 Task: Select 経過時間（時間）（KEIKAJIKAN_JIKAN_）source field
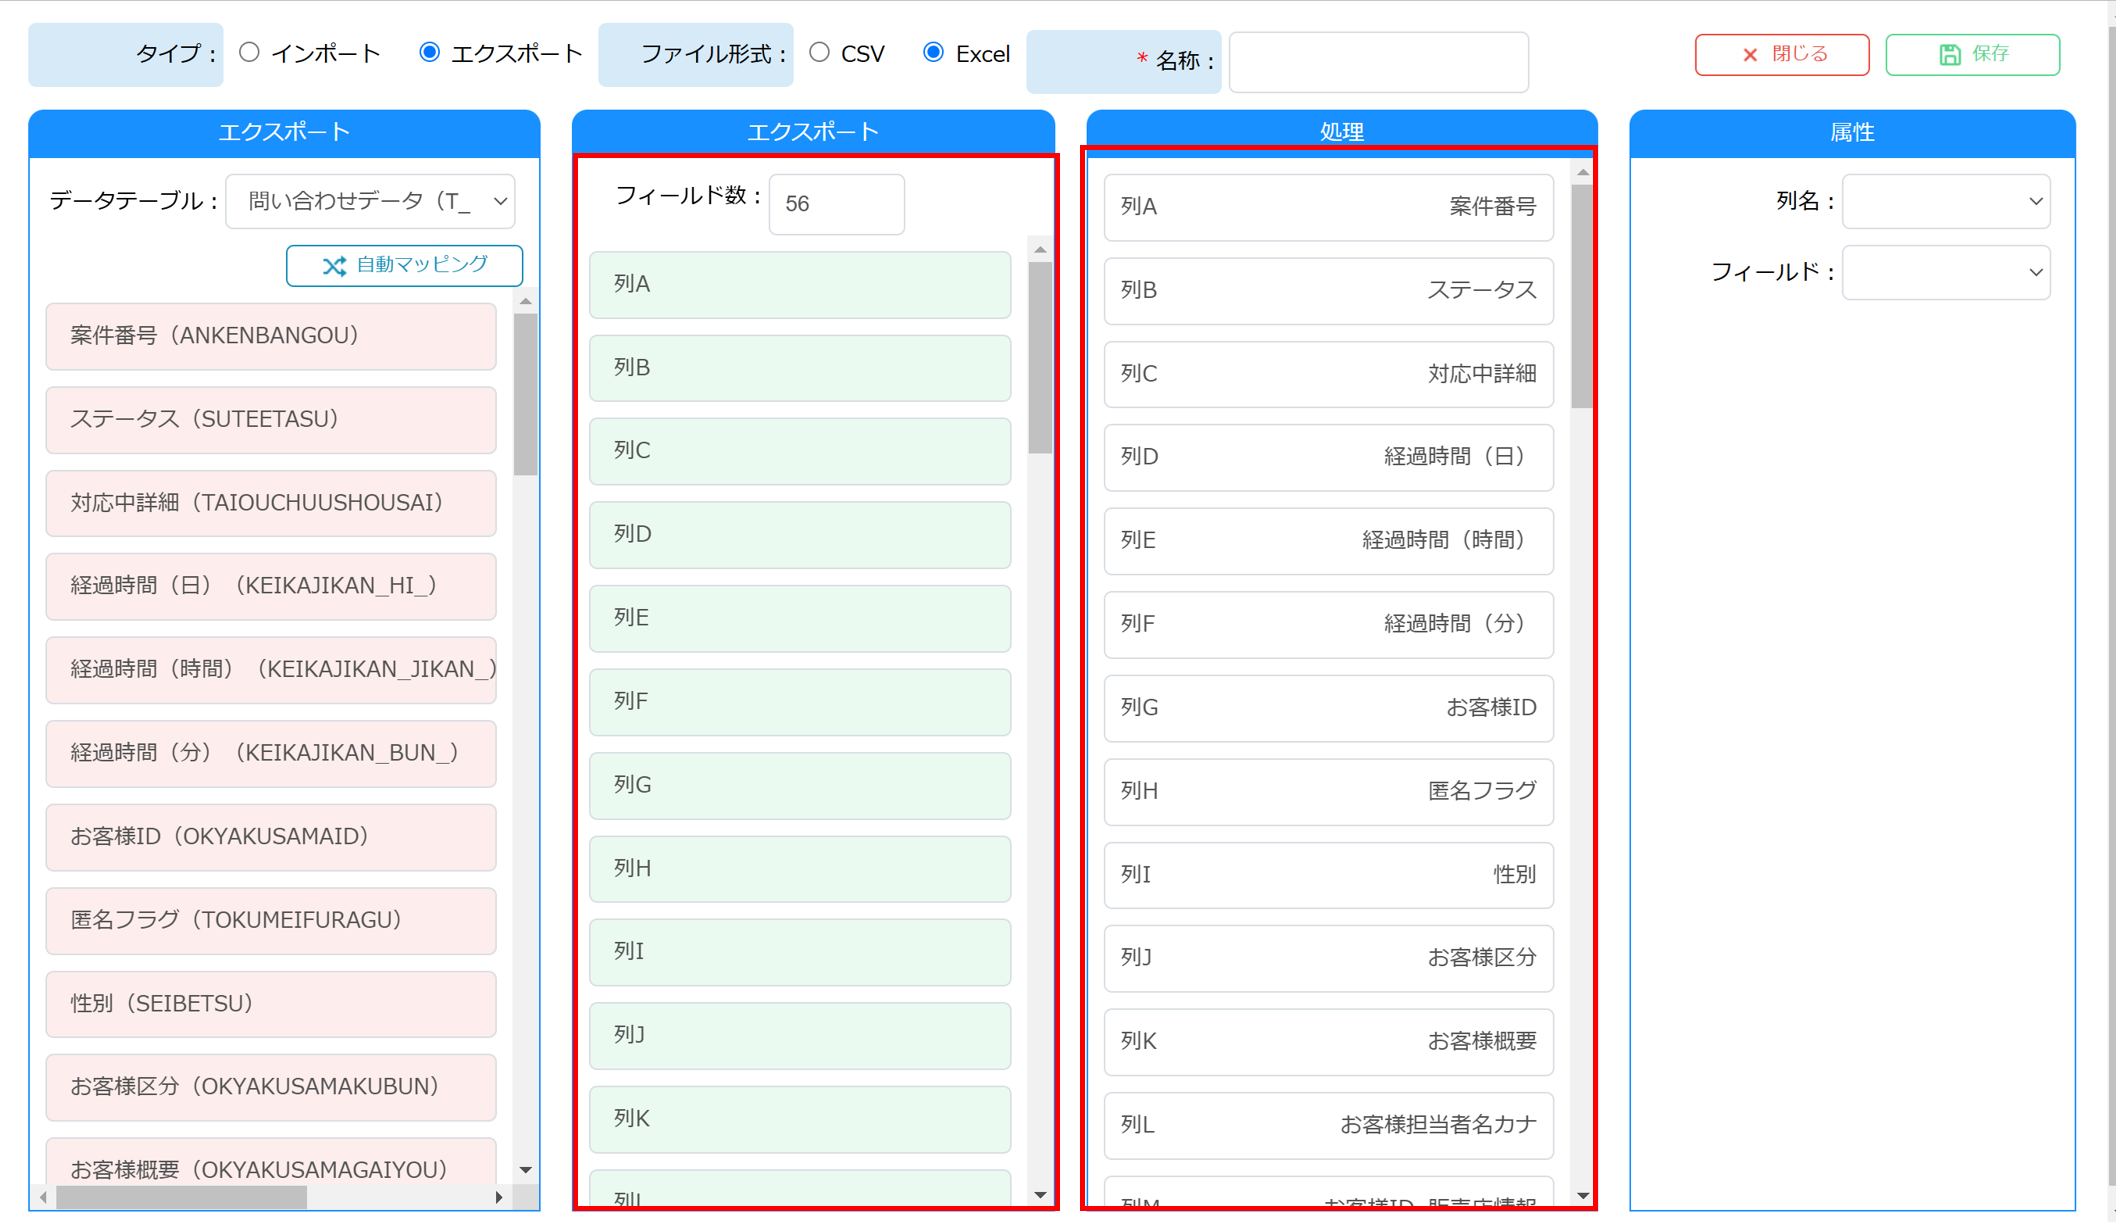click(x=271, y=670)
